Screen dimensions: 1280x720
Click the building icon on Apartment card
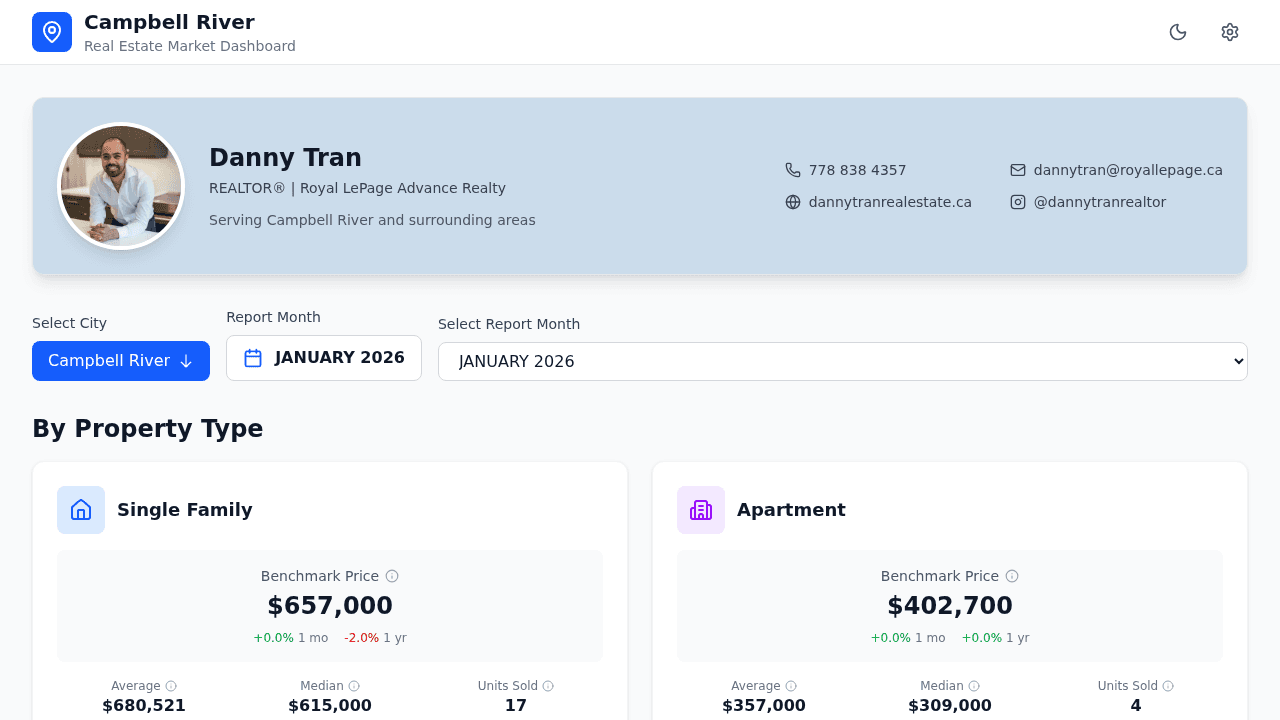point(700,510)
